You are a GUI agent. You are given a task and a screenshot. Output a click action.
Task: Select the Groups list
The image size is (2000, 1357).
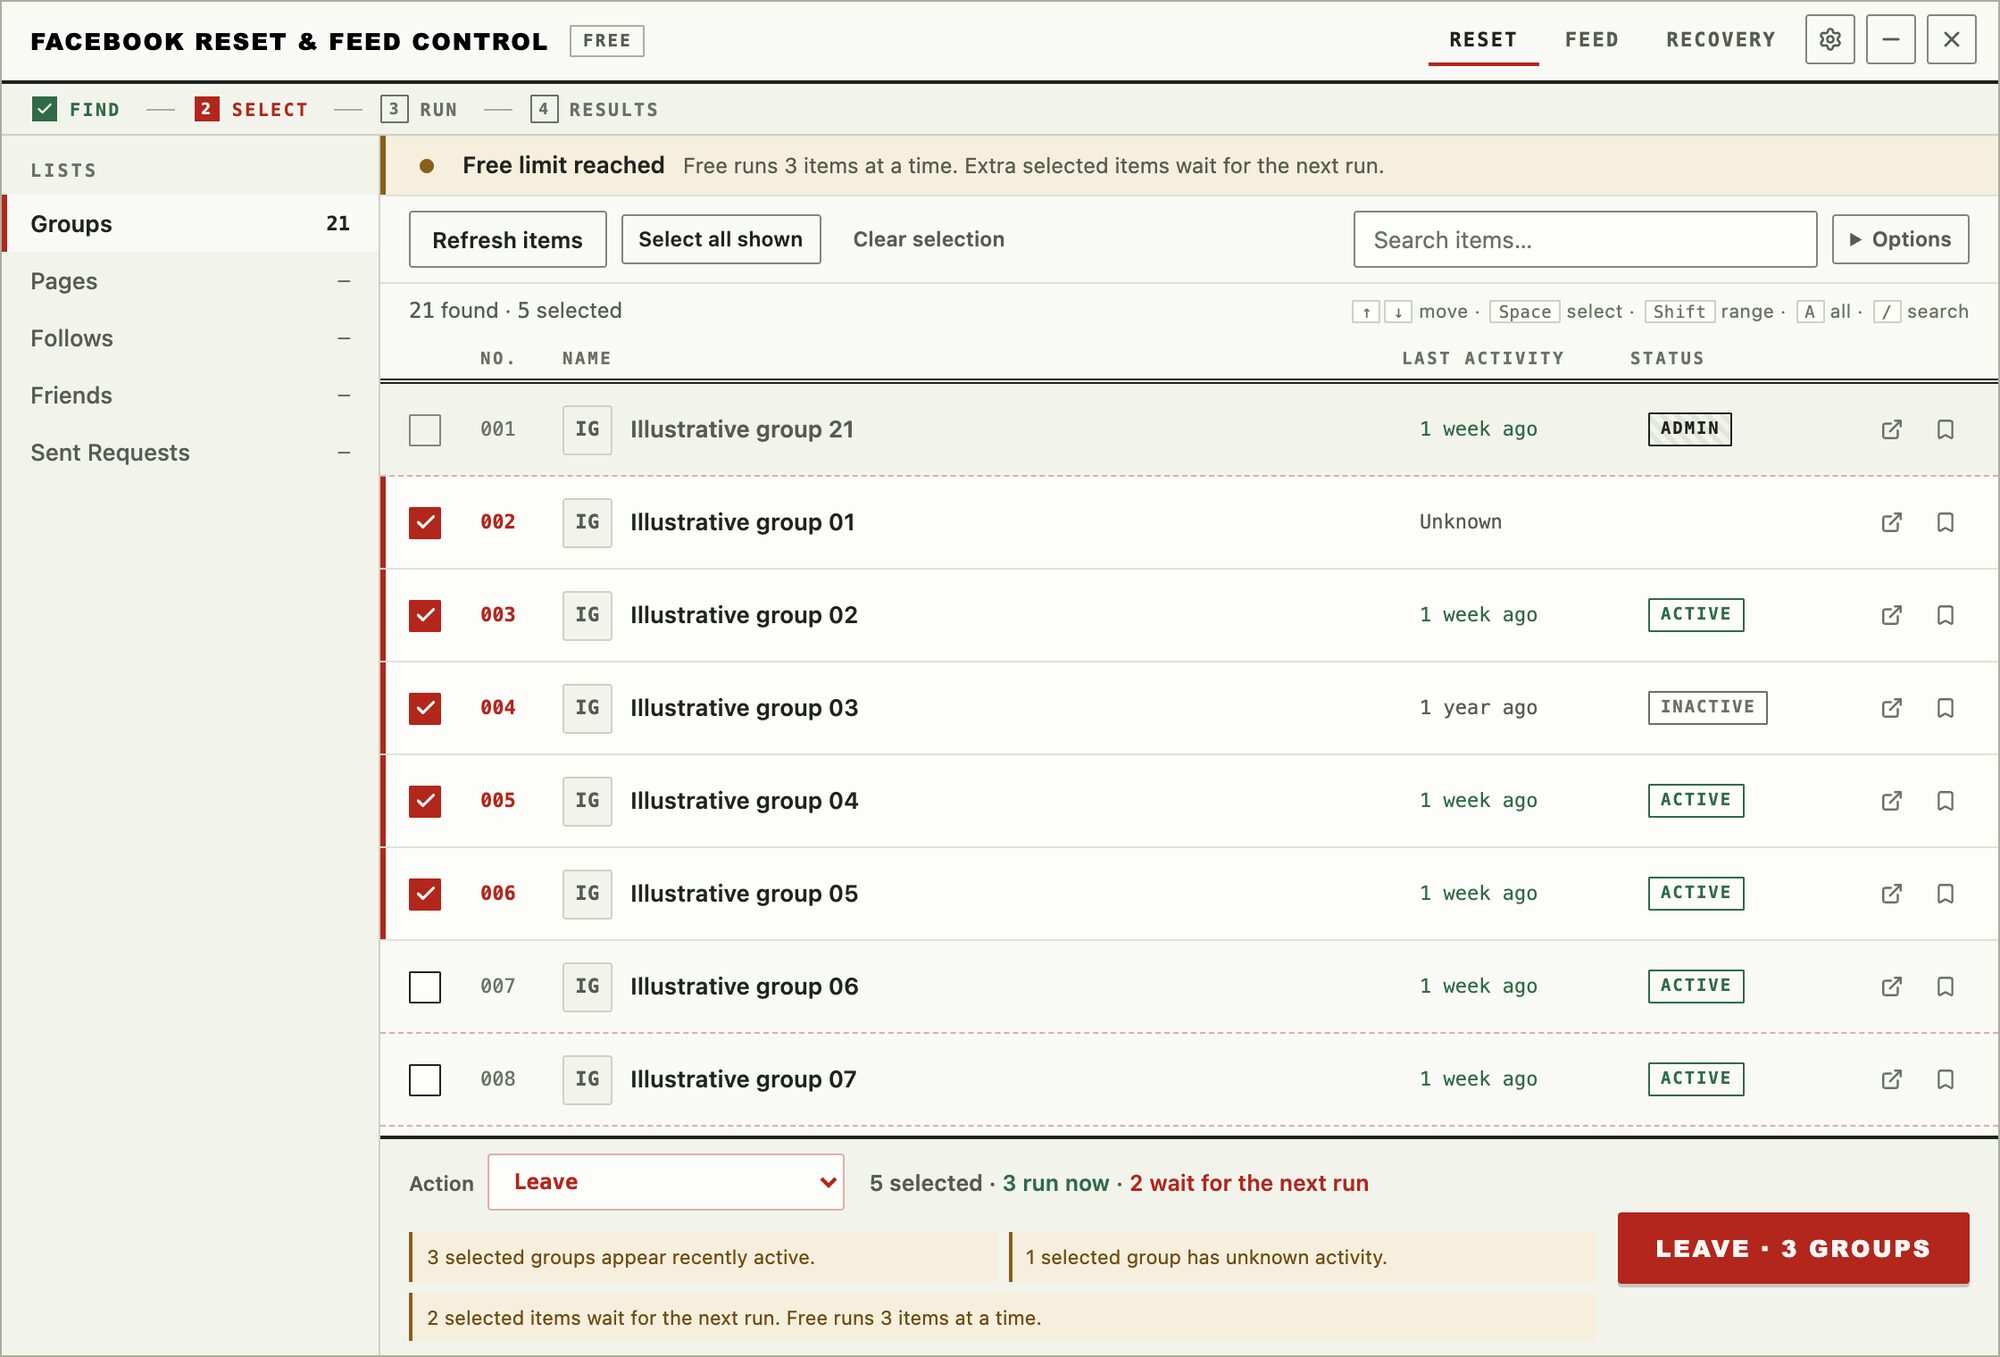[x=190, y=223]
